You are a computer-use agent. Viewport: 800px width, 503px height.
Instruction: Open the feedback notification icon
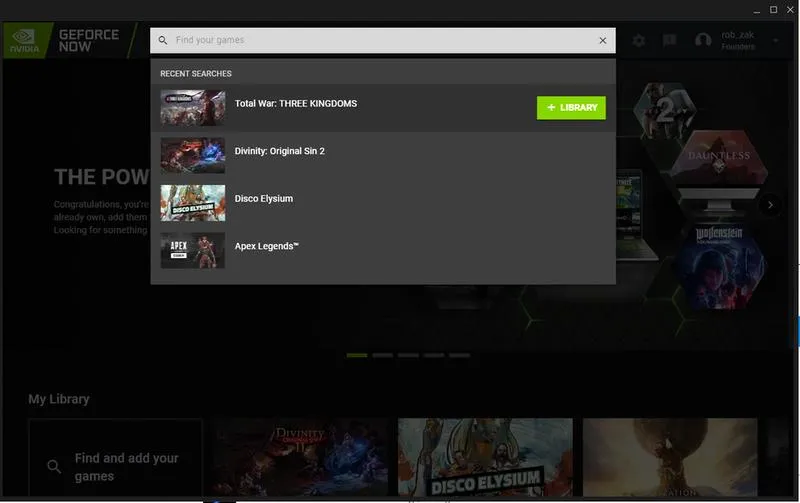(x=669, y=40)
